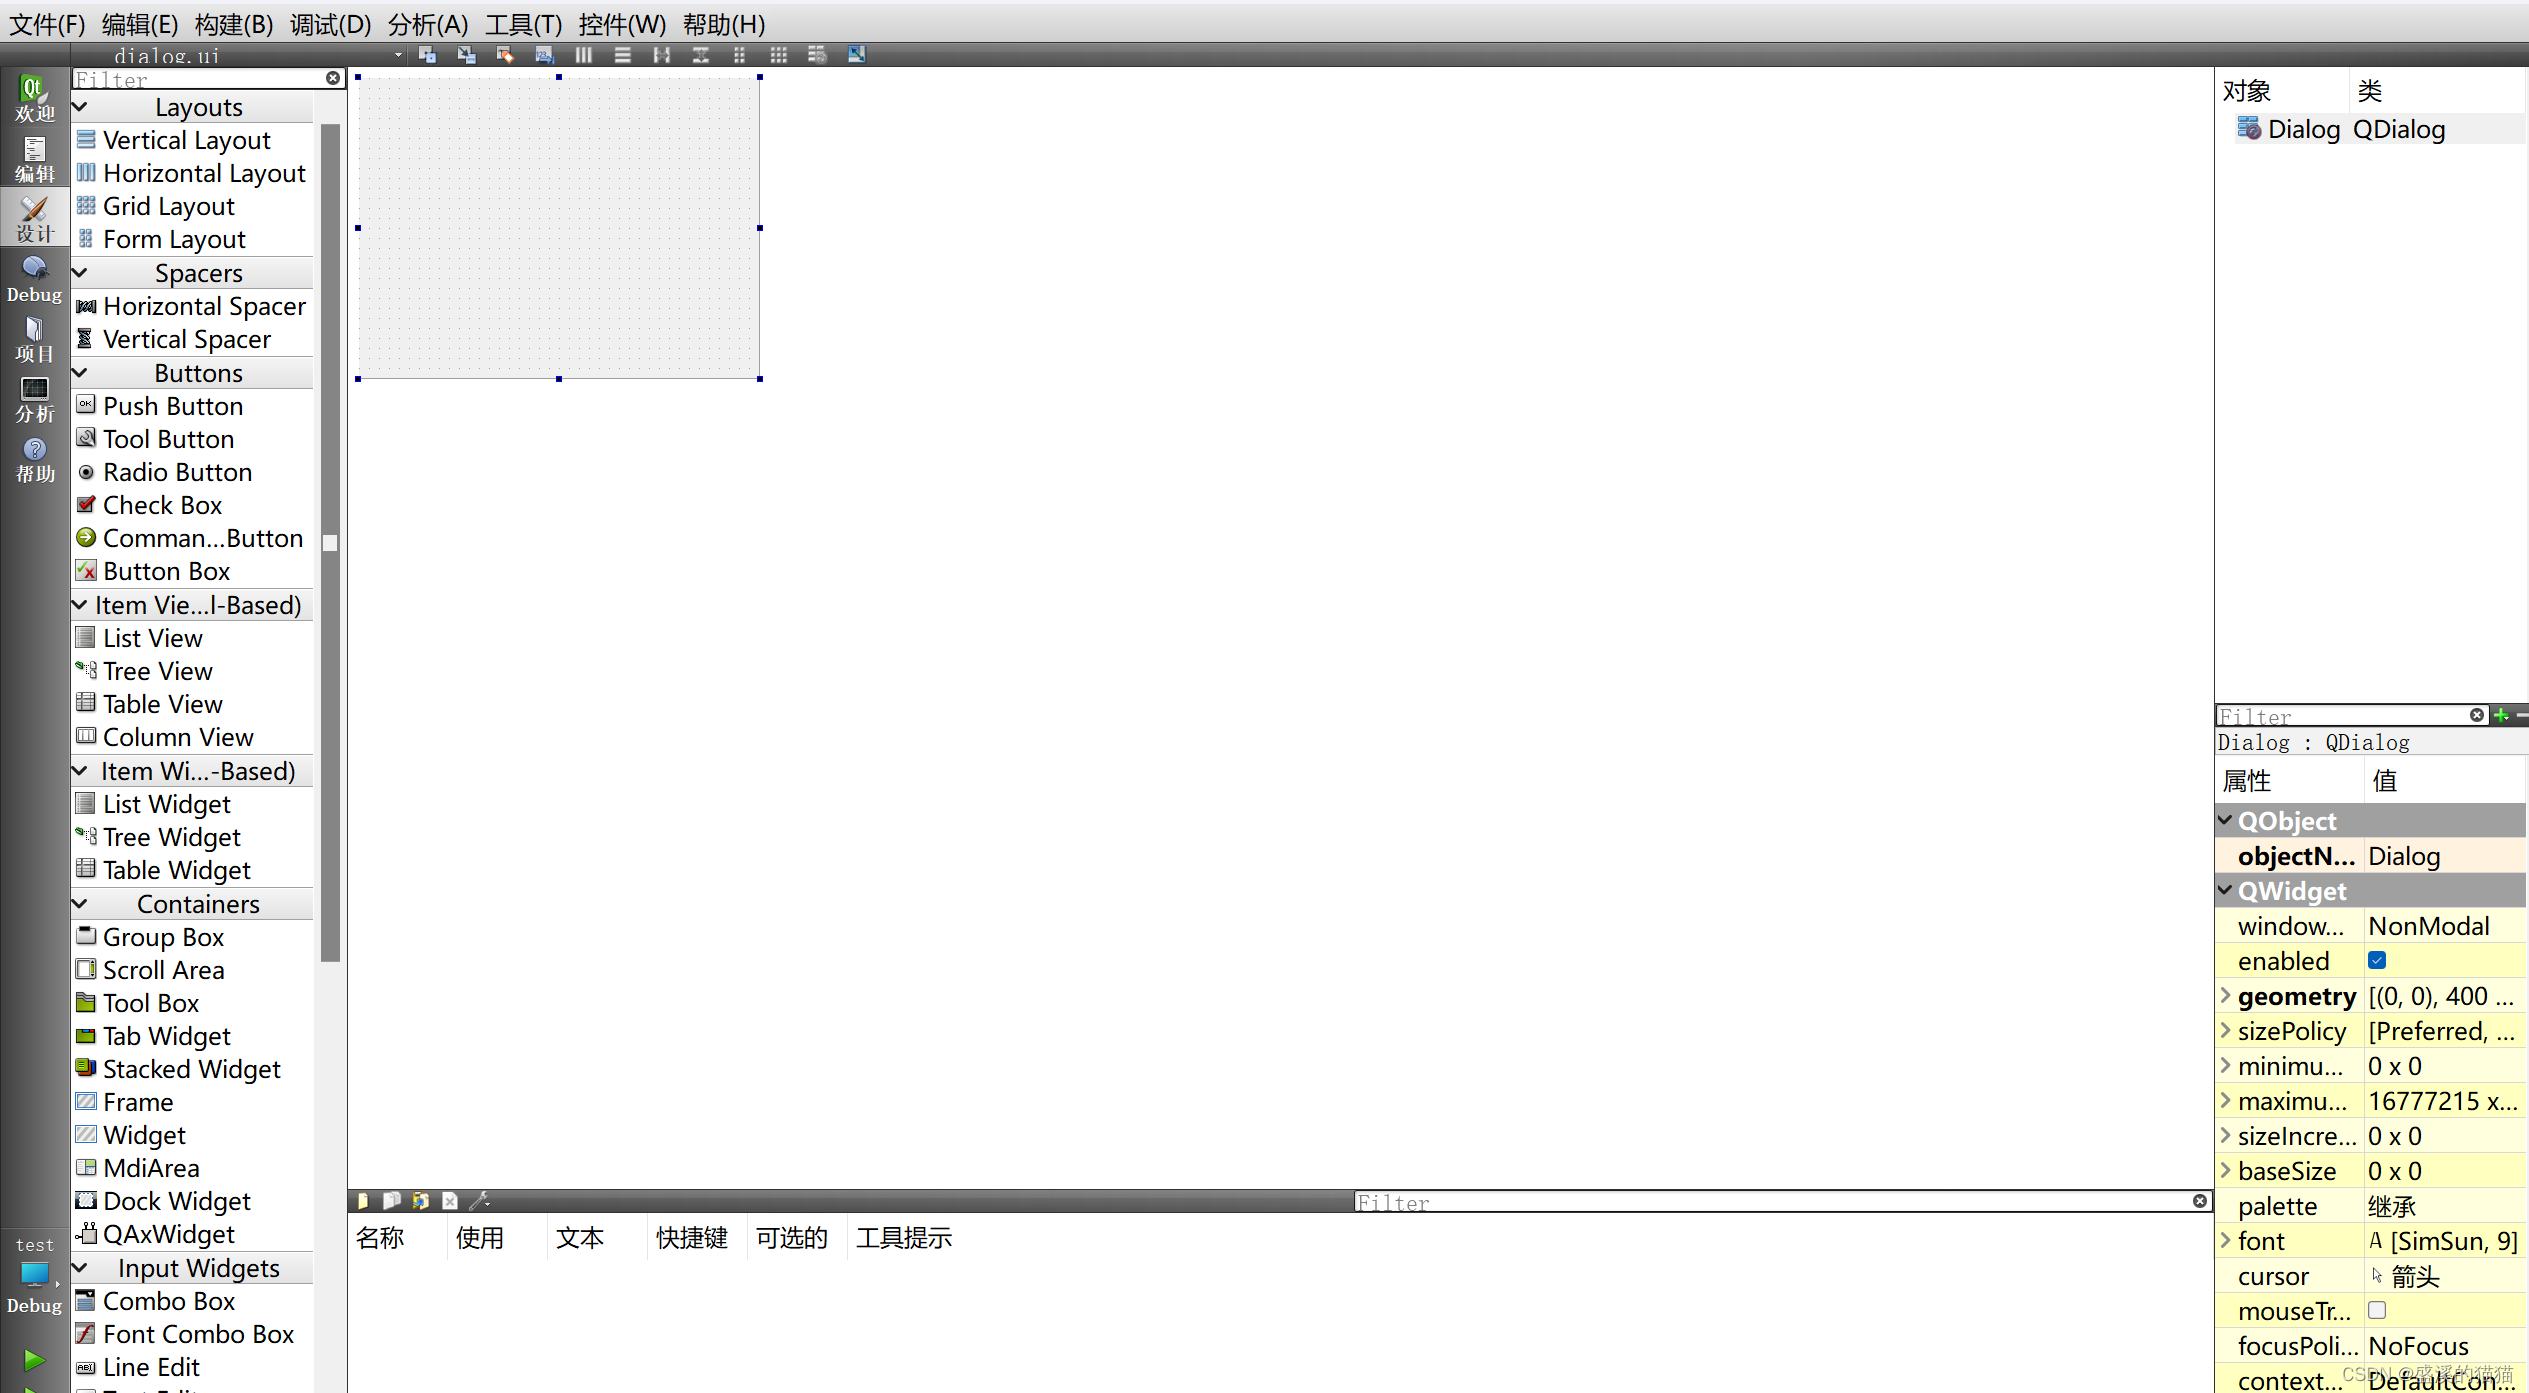This screenshot has width=2529, height=1393.
Task: Toggle the mouseTracking property checkbox
Action: coord(2377,1311)
